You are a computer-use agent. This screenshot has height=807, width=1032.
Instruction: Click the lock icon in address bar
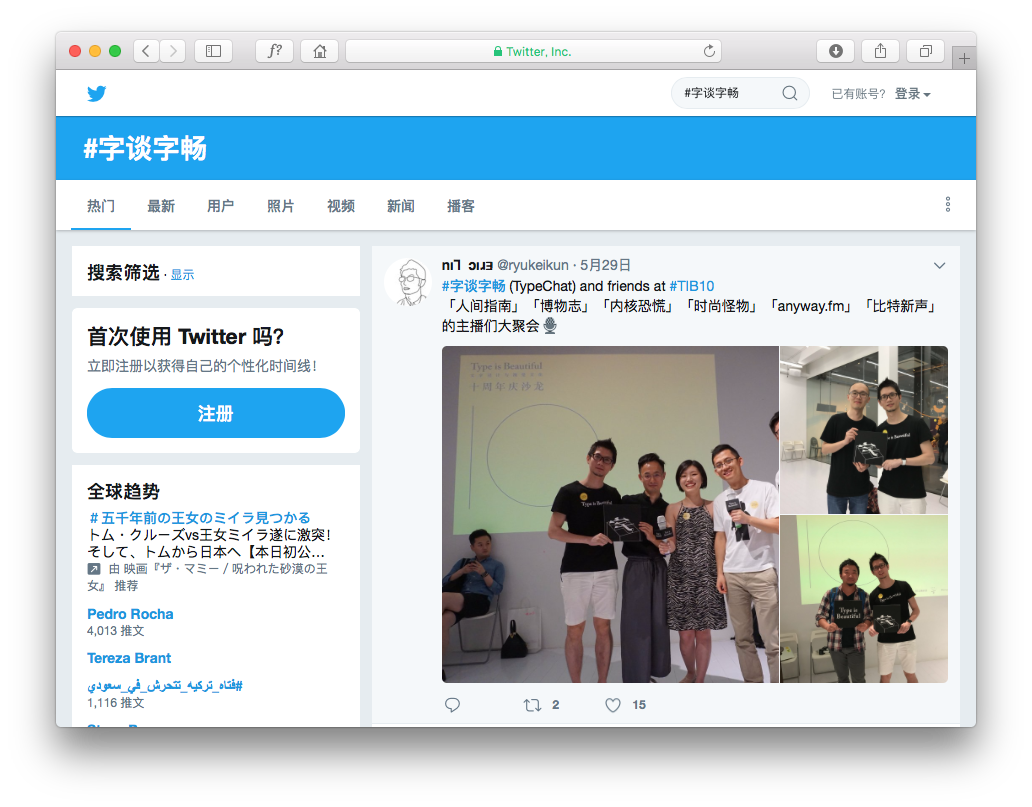tap(498, 51)
